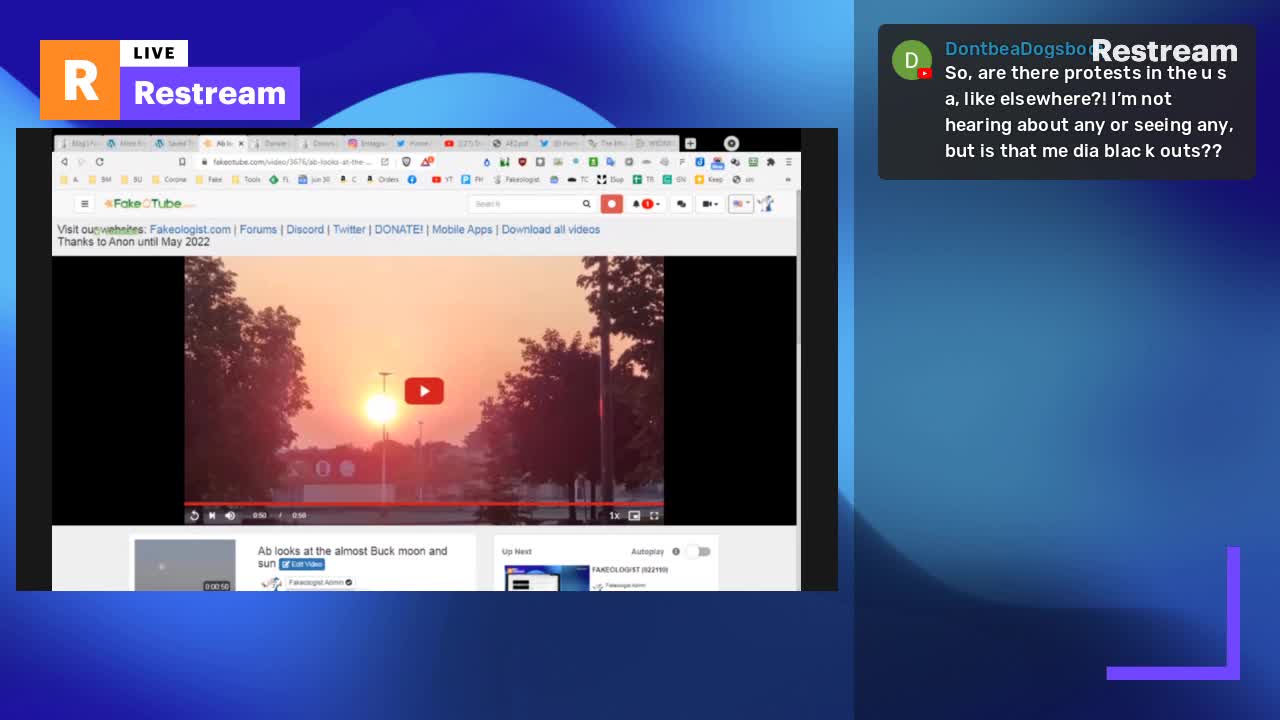Open the FakeoTube hamburger menu
This screenshot has width=1280, height=720.
(x=85, y=204)
